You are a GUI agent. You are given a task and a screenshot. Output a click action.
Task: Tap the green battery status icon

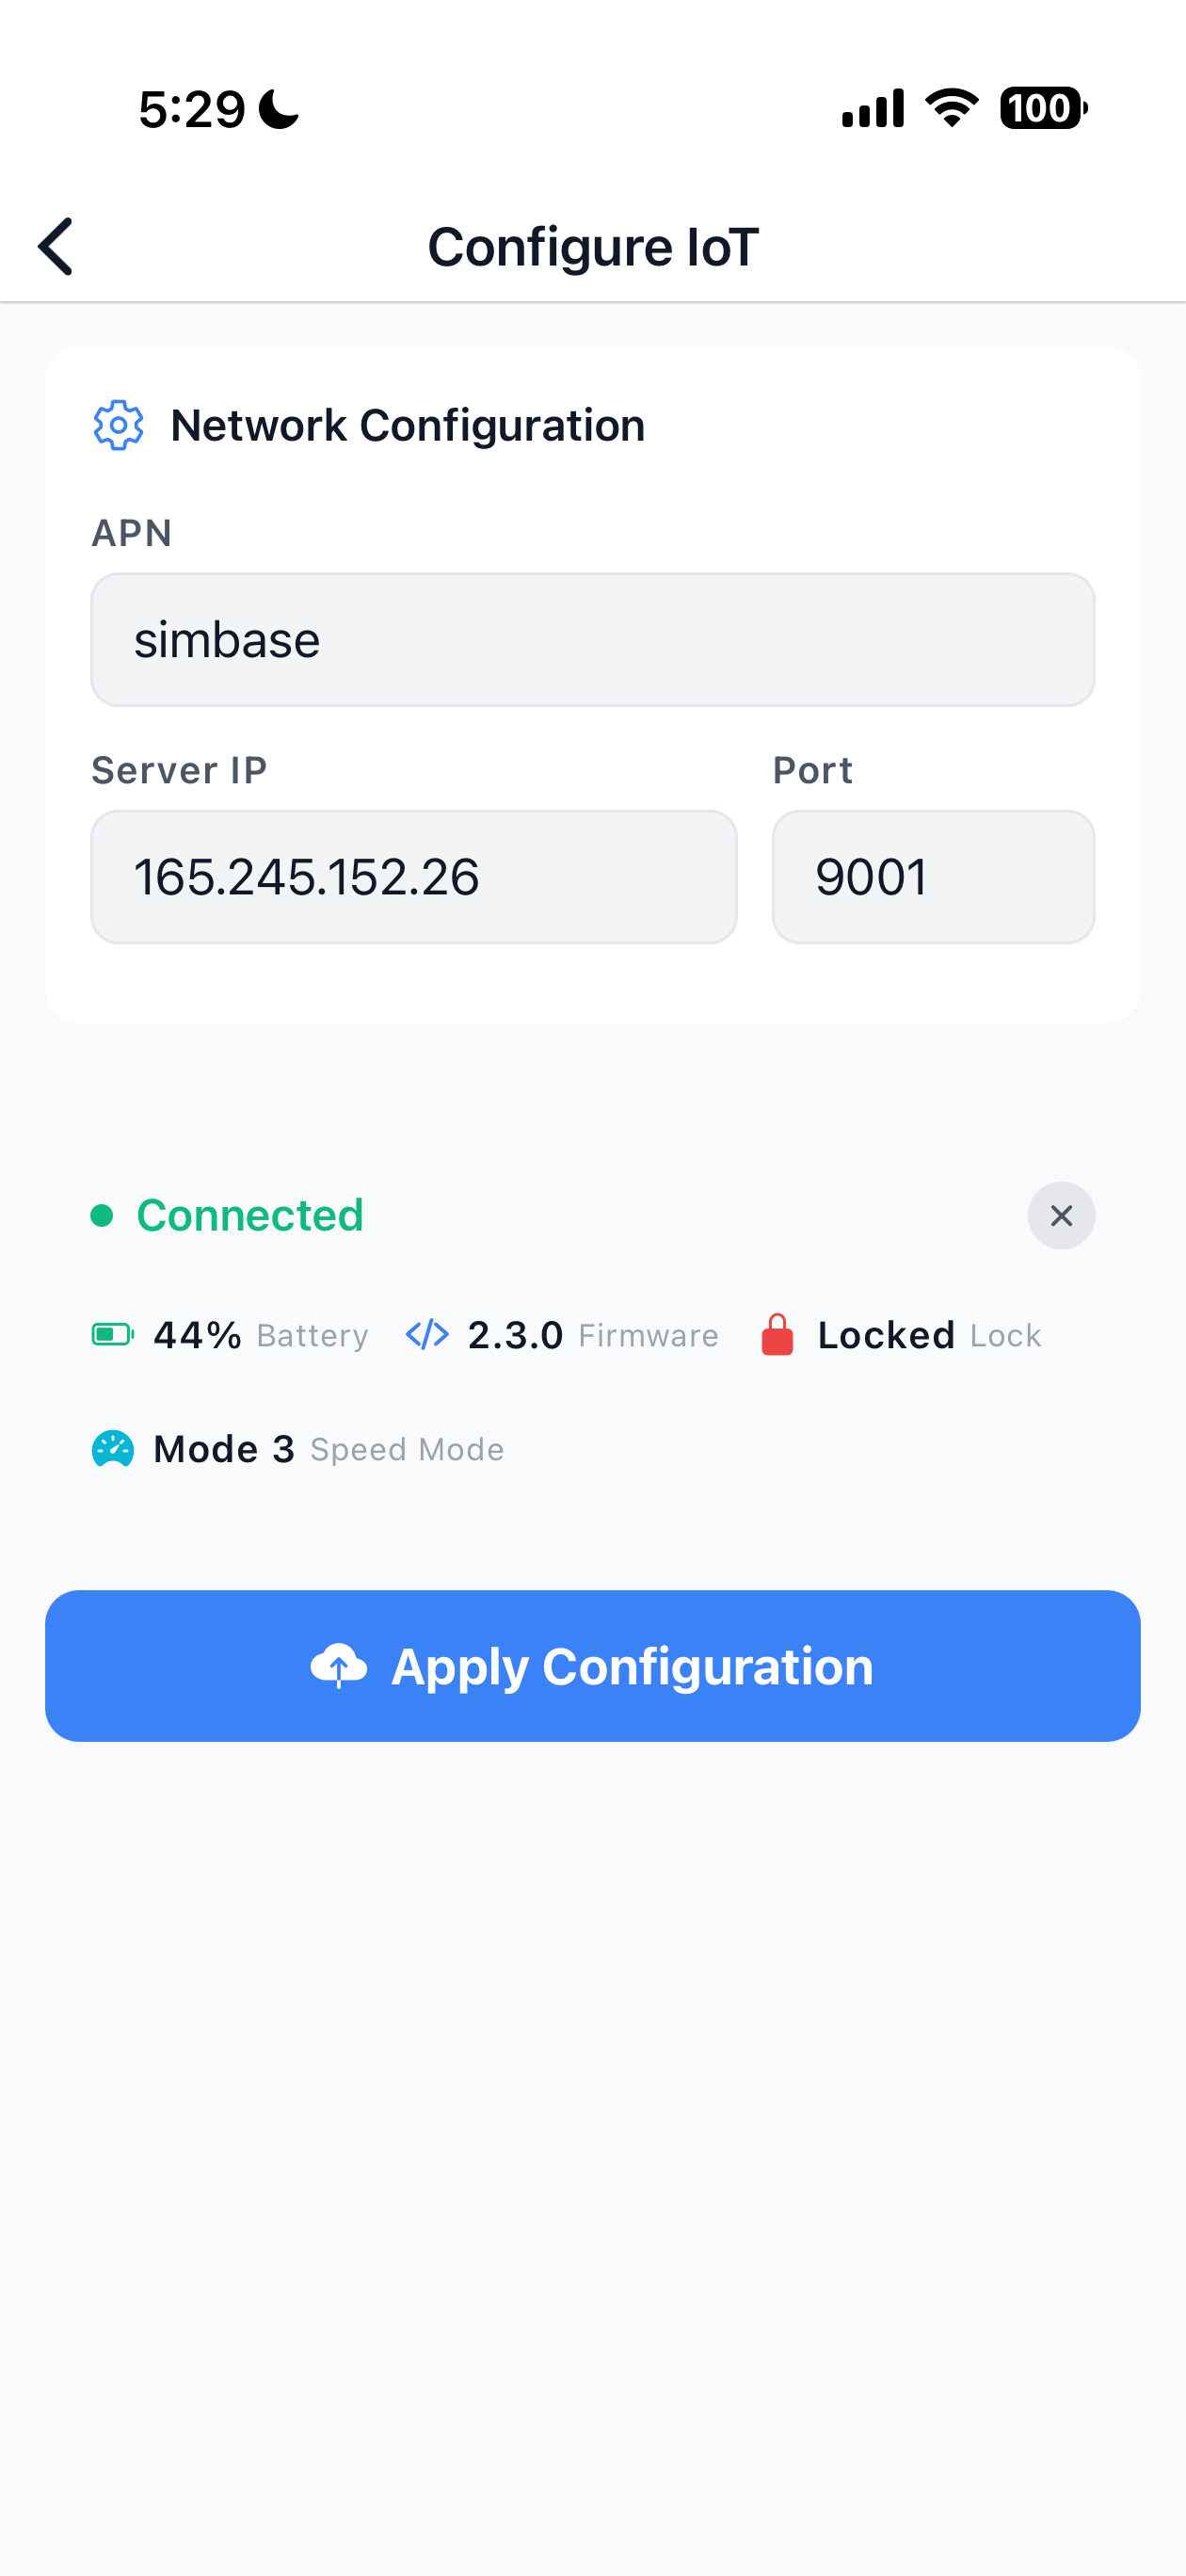(112, 1335)
